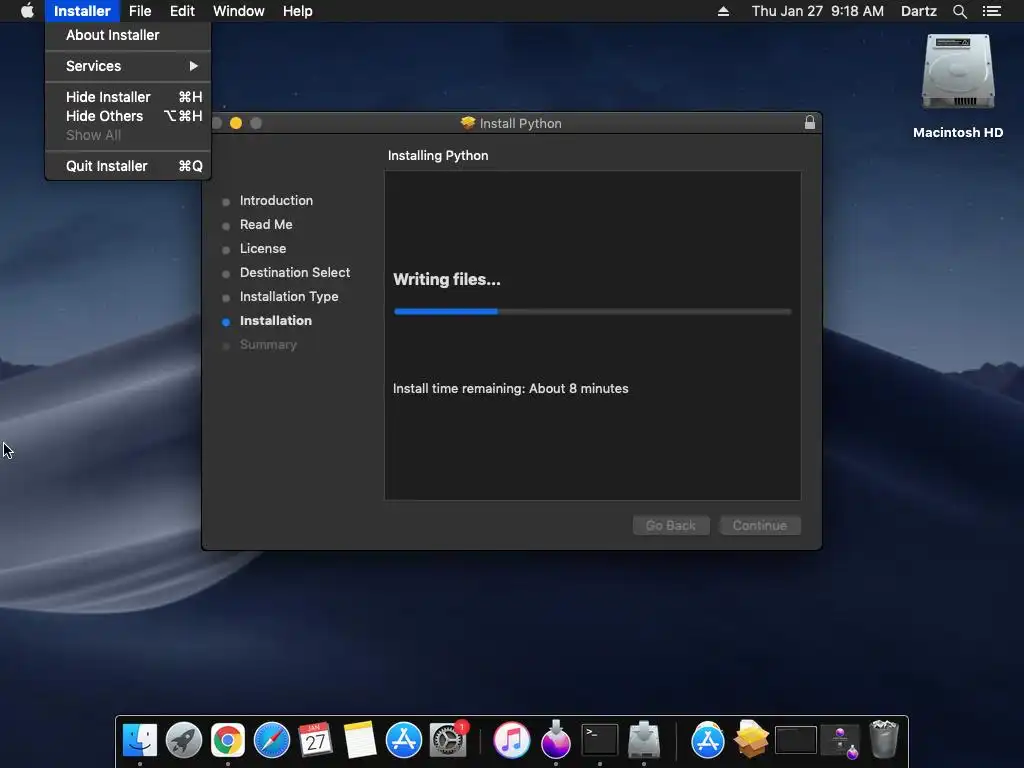Screen dimensions: 1024x768
Task: Click the Install time remaining text
Action: (511, 389)
